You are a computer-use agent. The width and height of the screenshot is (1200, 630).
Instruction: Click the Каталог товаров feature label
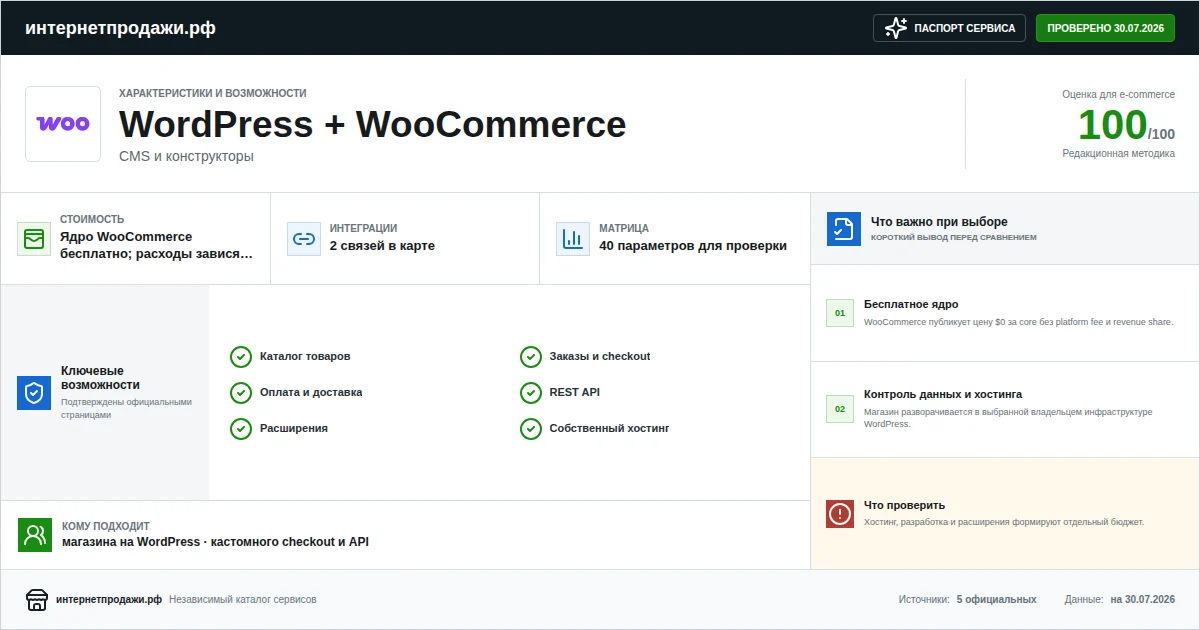tap(305, 357)
